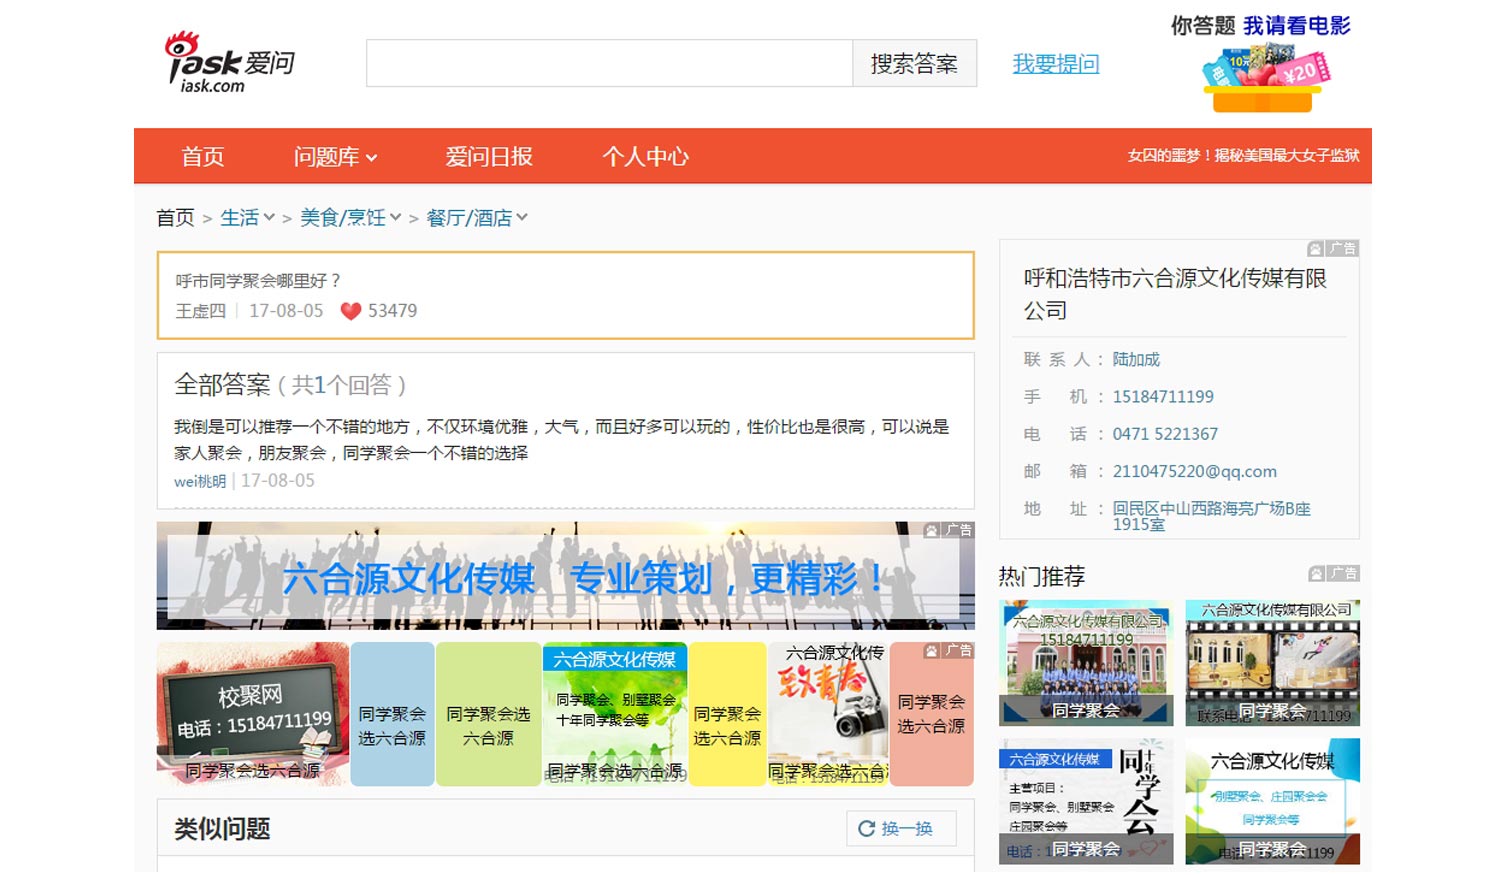Open 个人中心 in the navigation bar
The image size is (1504, 875).
[x=646, y=157]
